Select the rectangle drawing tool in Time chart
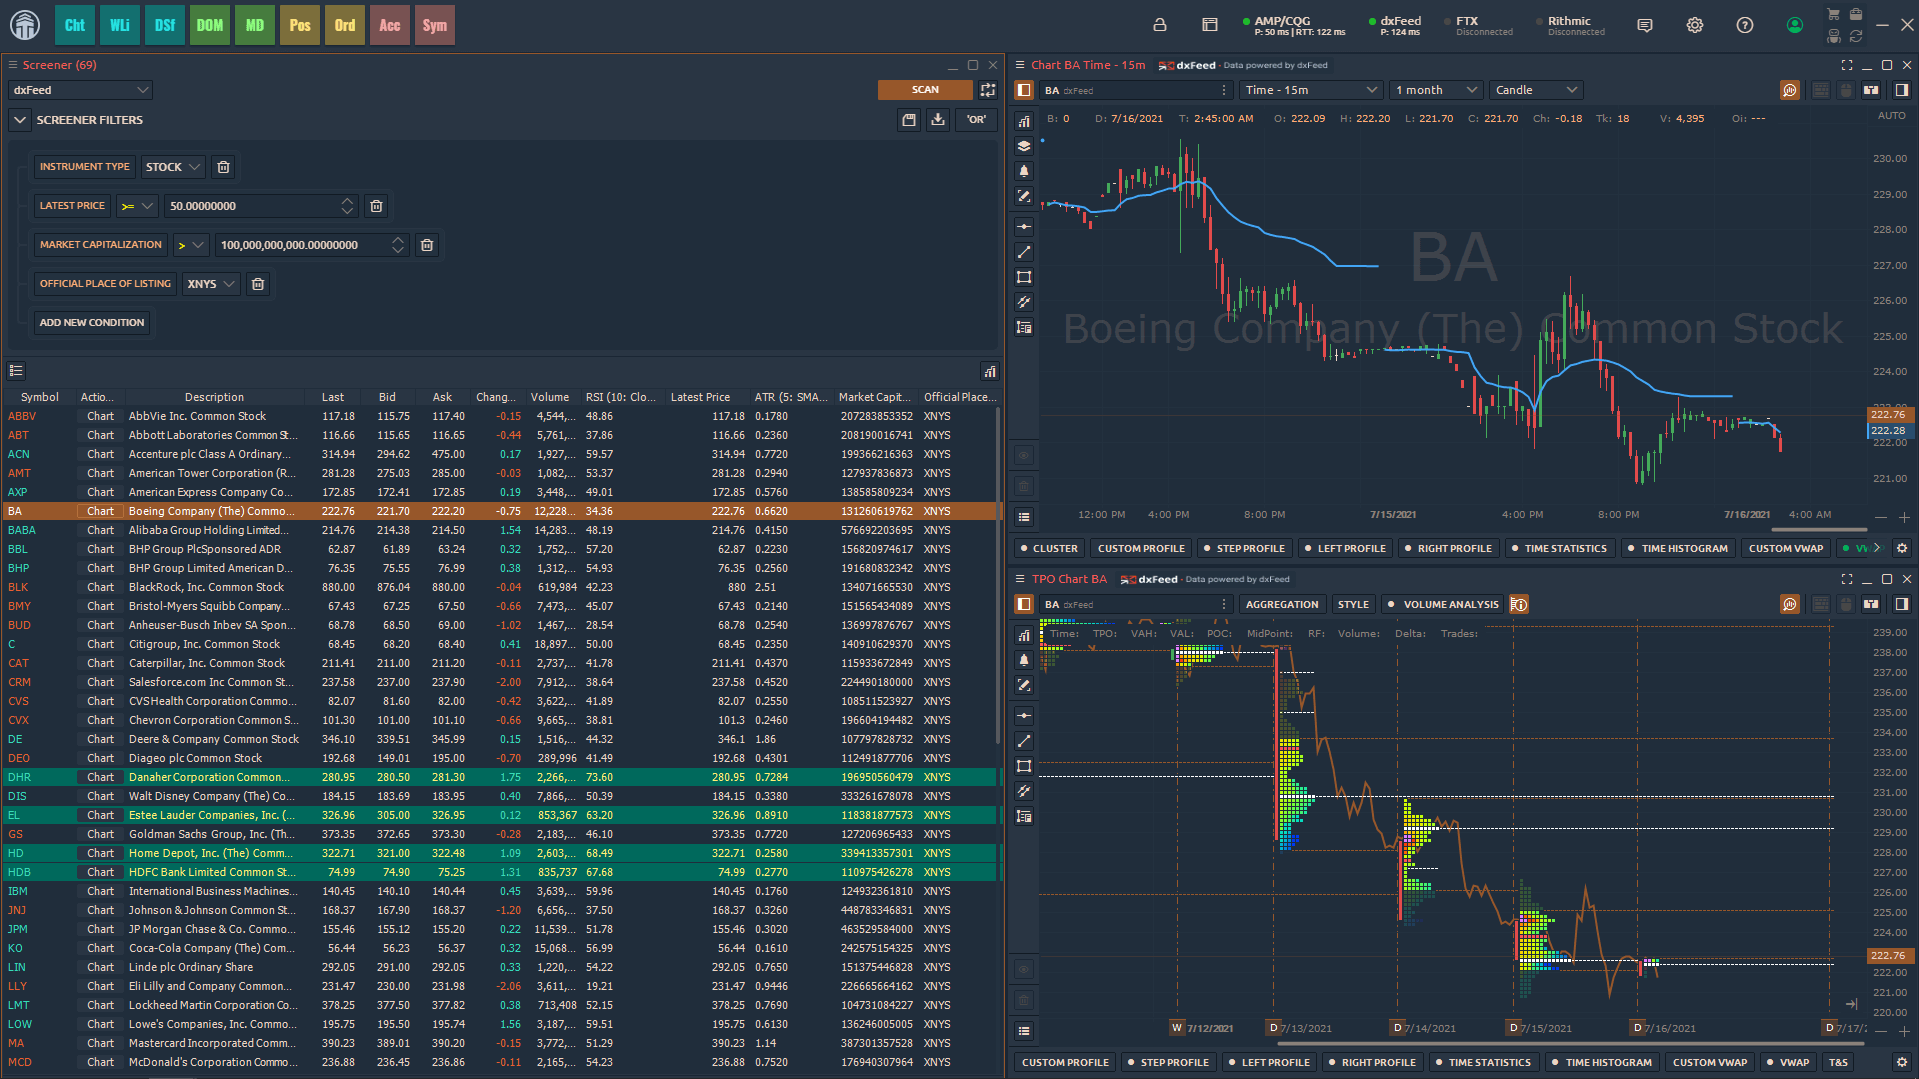Viewport: 1919px width, 1079px height. (1024, 277)
